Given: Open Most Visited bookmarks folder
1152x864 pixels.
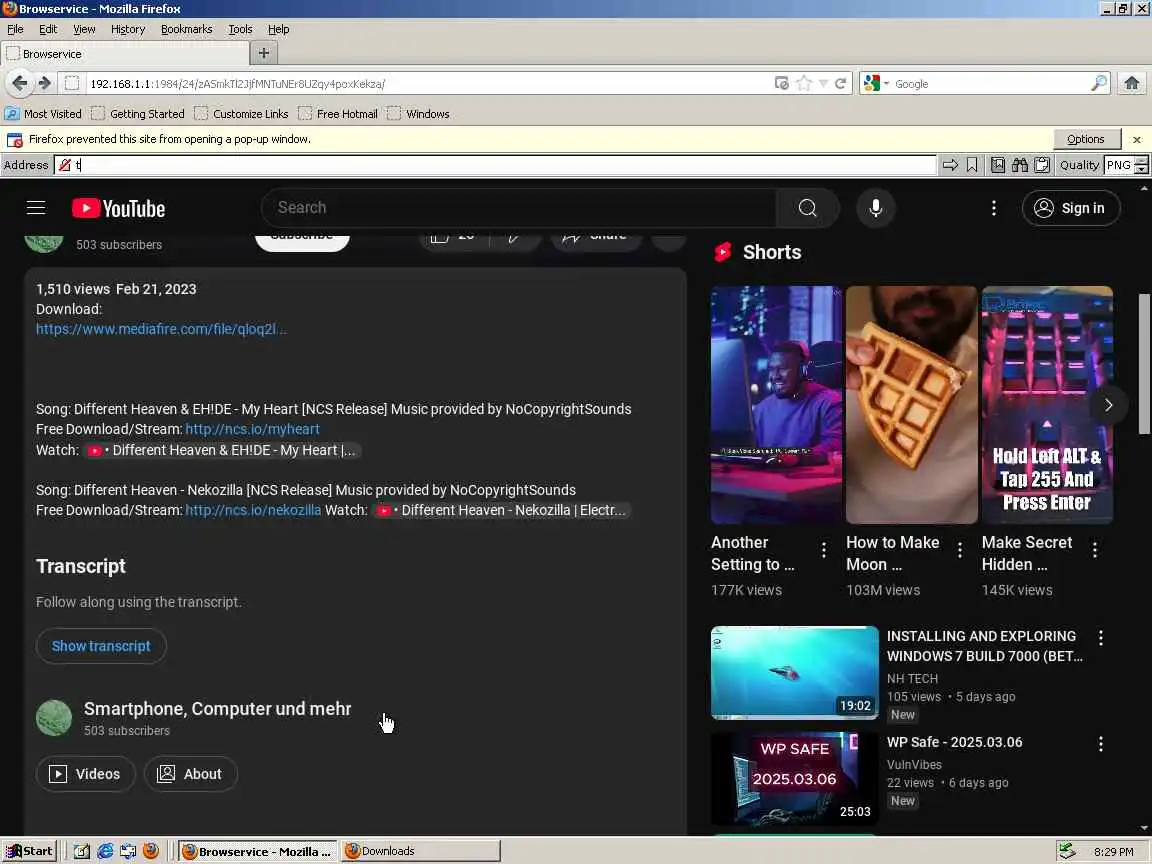Looking at the screenshot, I should pyautogui.click(x=43, y=114).
